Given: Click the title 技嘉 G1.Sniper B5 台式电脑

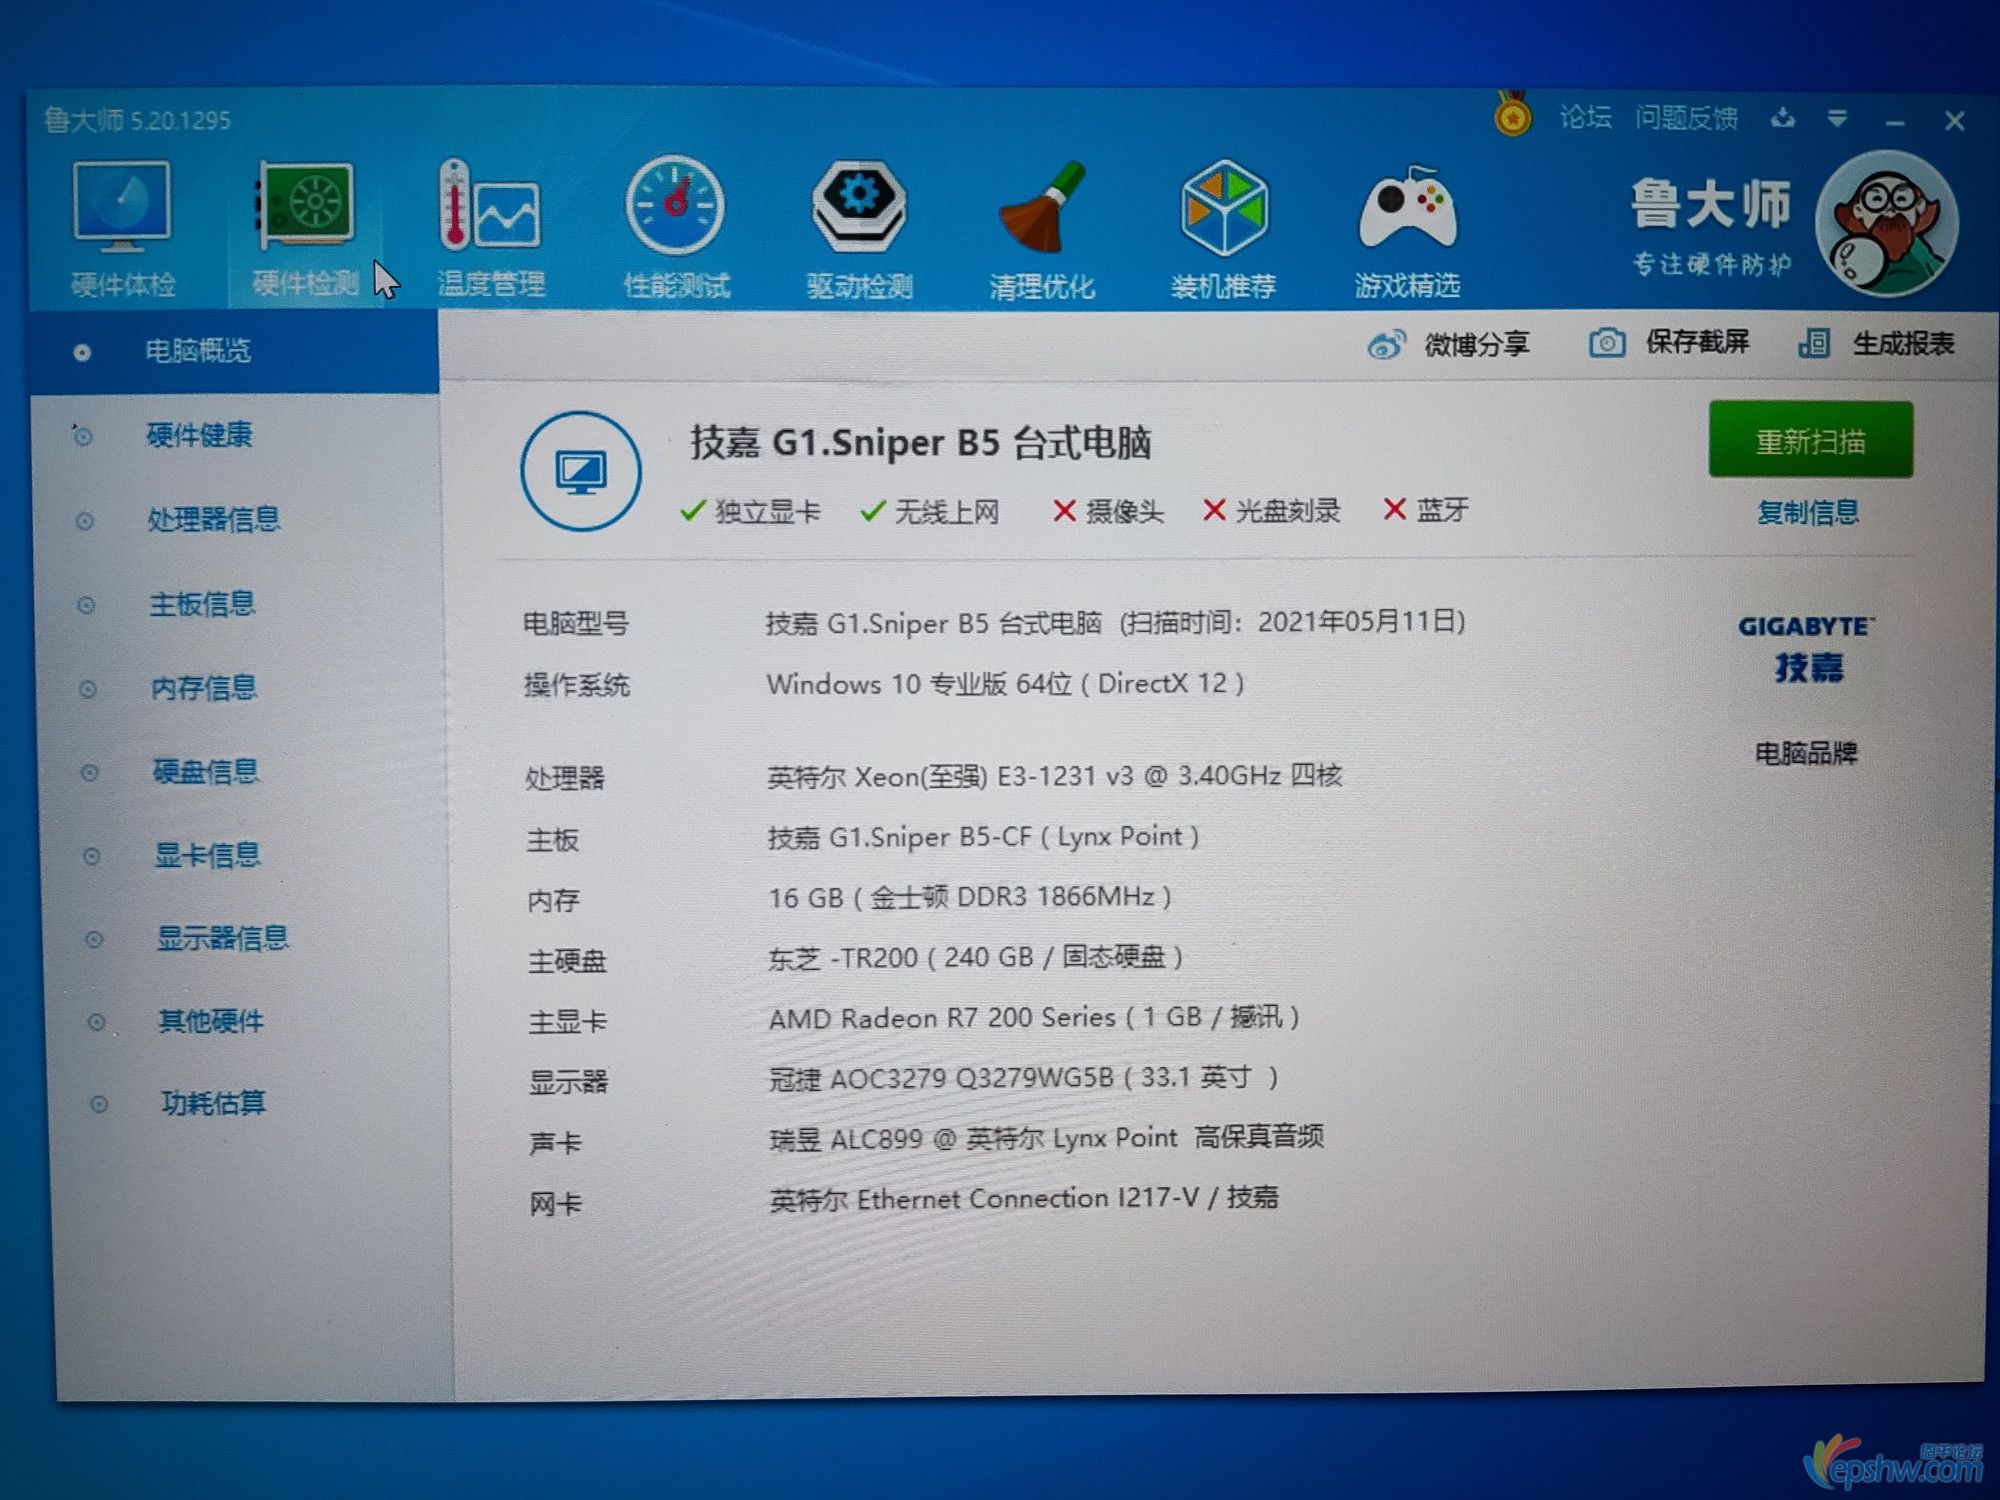Looking at the screenshot, I should 920,442.
